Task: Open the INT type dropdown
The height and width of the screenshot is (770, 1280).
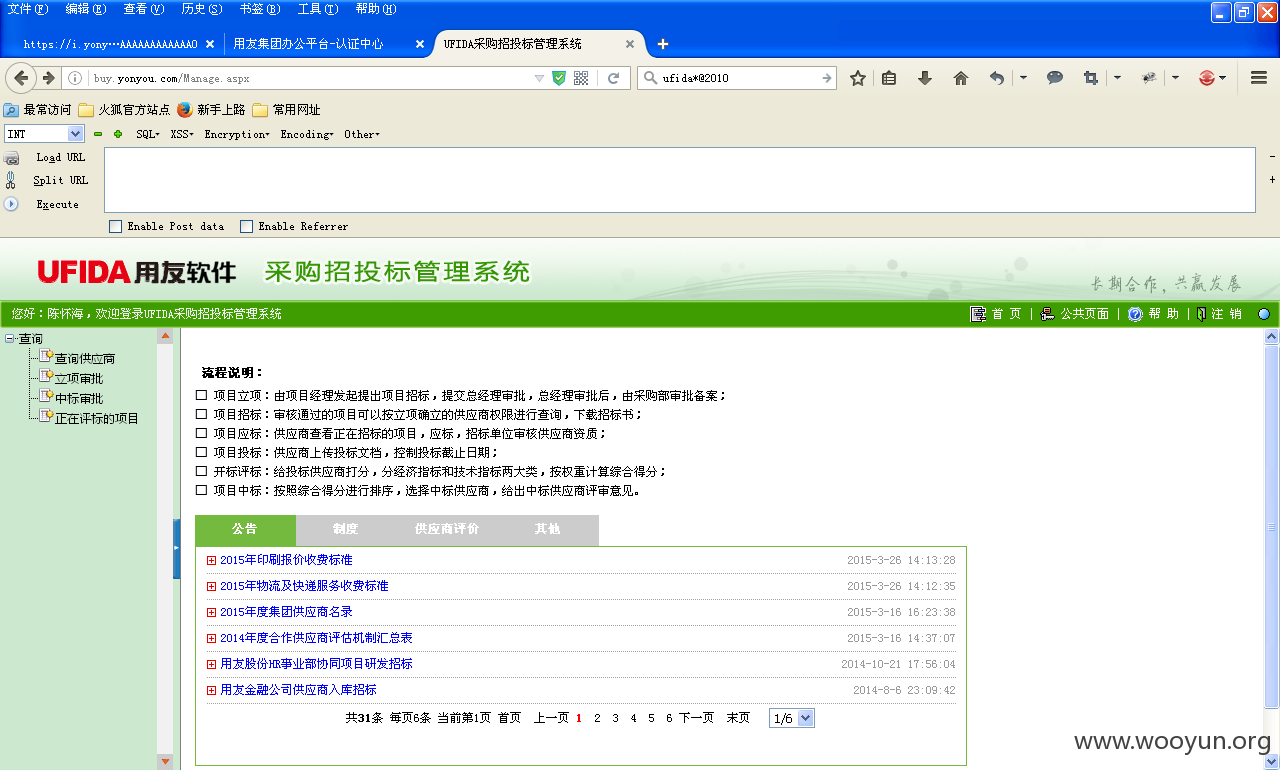Action: pyautogui.click(x=44, y=134)
